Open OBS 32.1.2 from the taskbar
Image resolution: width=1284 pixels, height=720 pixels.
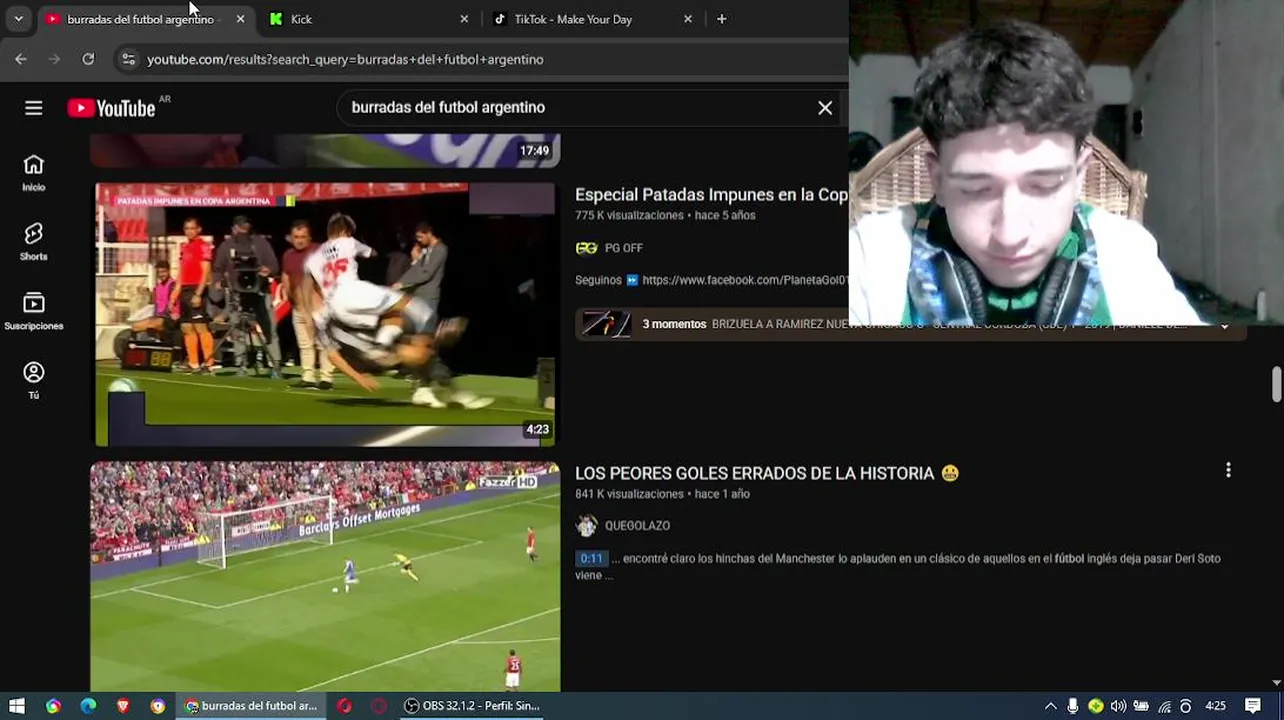(472, 706)
